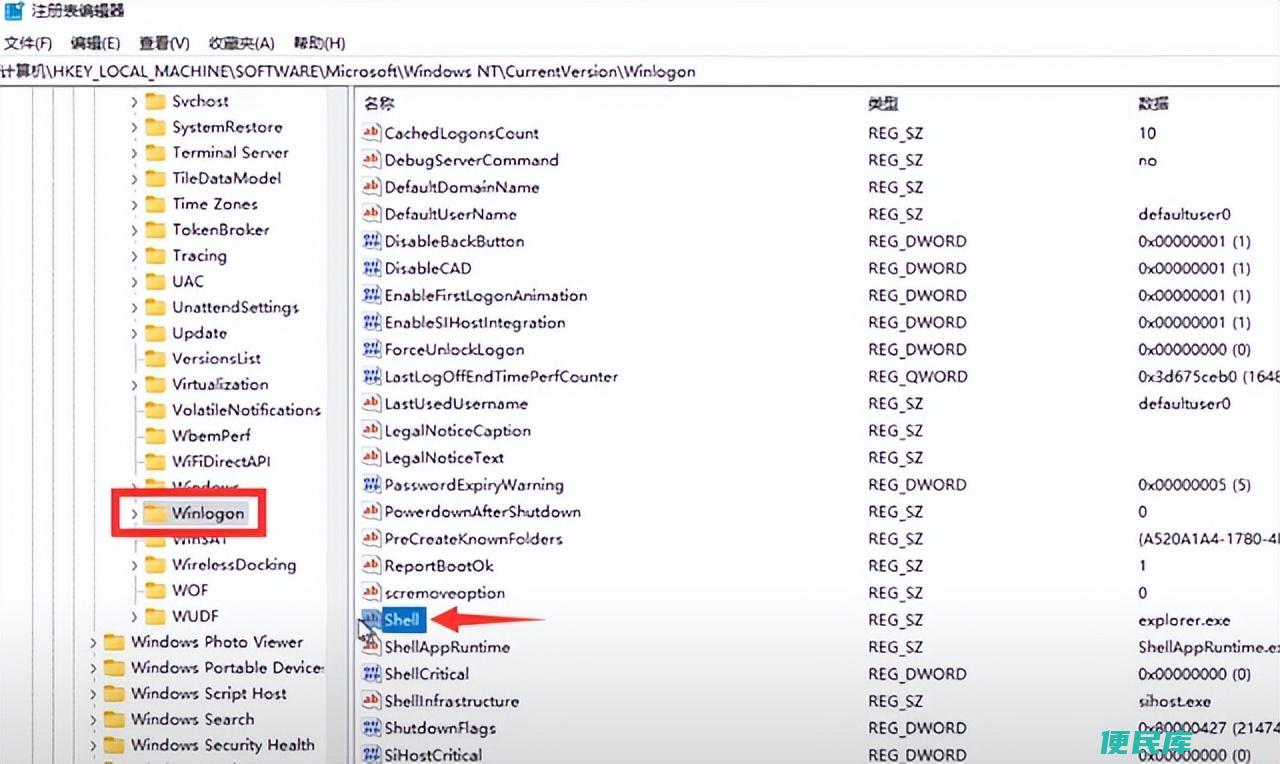The width and height of the screenshot is (1280, 764).
Task: Open the 编辑(E) menu
Action: point(95,43)
